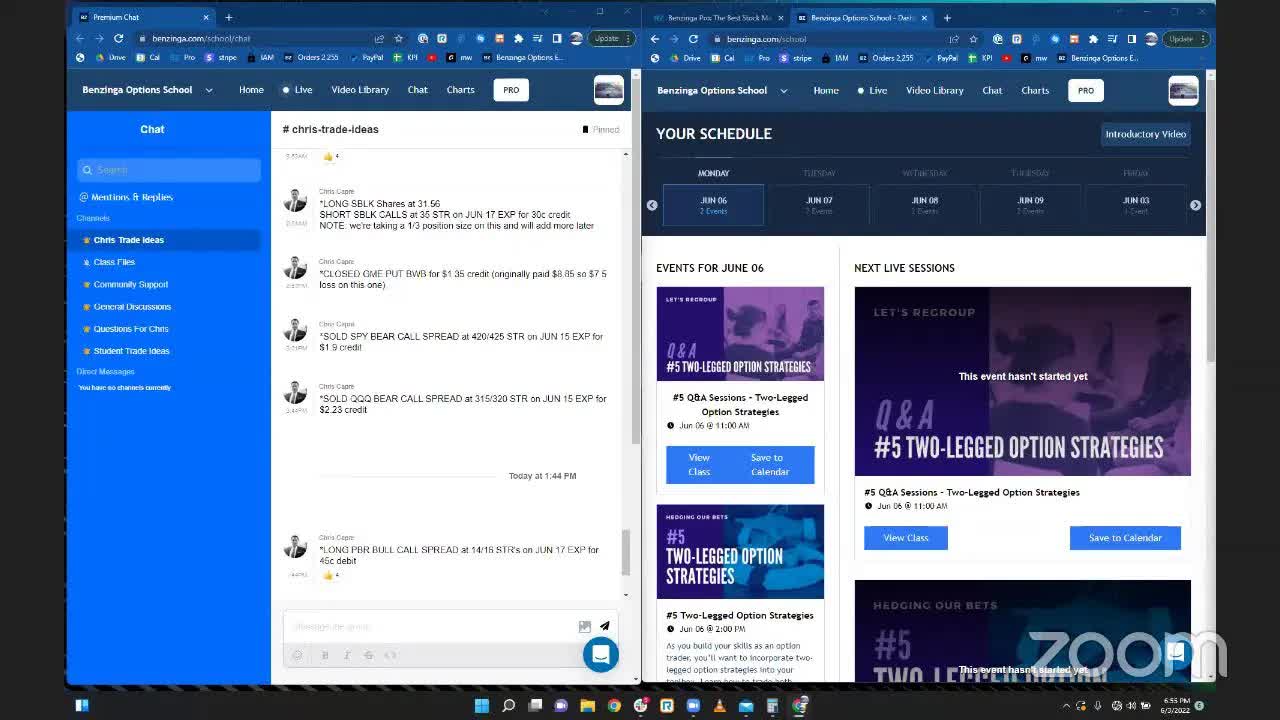Viewport: 1280px width, 720px height.
Task: Attach an image in chat message box
Action: click(x=584, y=626)
